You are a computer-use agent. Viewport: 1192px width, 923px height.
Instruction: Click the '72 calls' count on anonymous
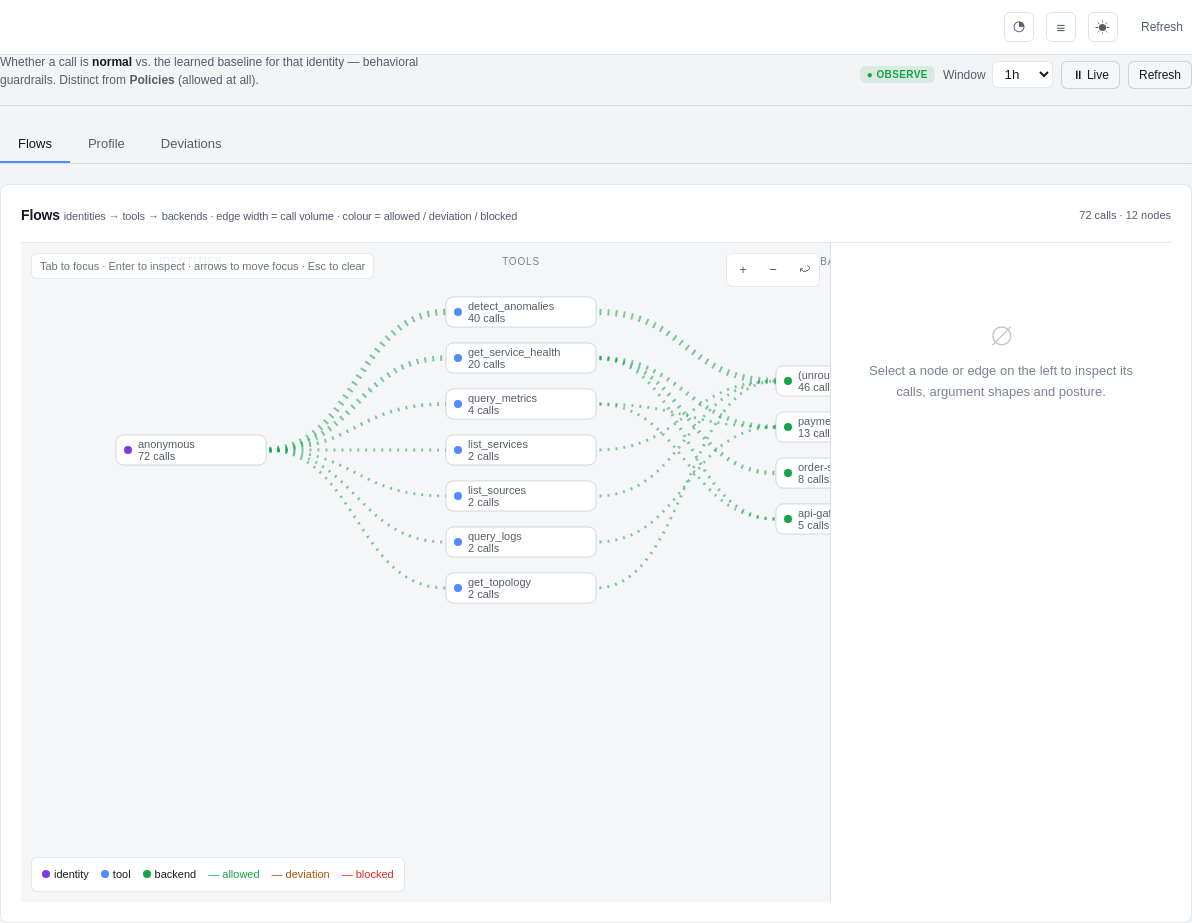click(157, 456)
